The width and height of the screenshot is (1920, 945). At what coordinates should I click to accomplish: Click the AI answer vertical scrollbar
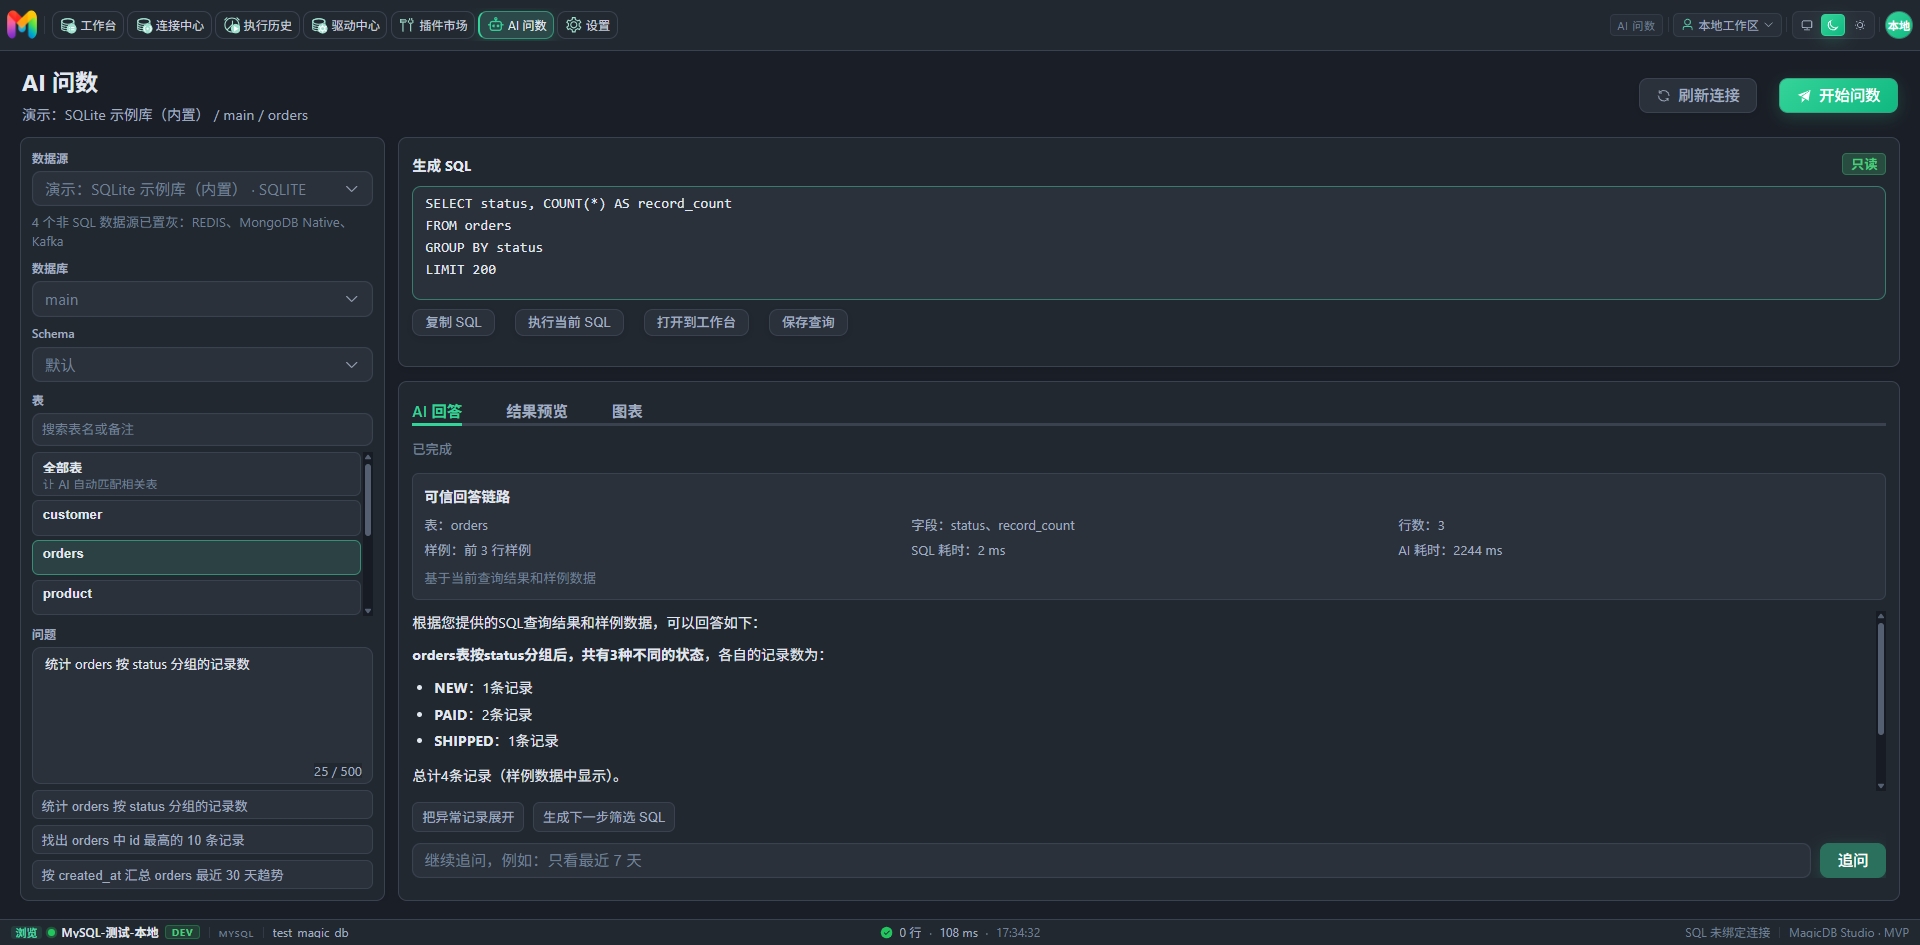tap(1880, 680)
